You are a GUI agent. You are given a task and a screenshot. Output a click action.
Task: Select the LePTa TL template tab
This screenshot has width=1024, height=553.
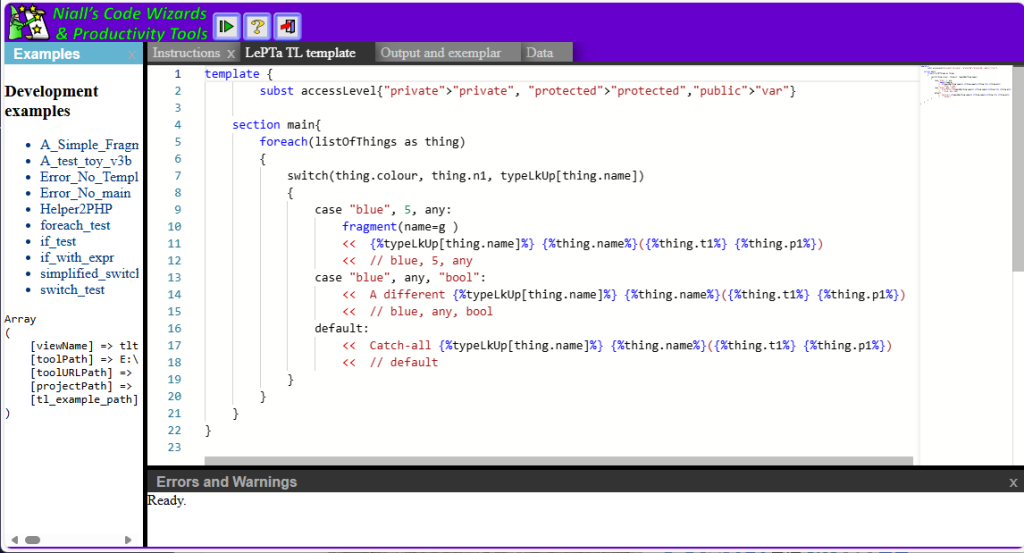pyautogui.click(x=300, y=53)
